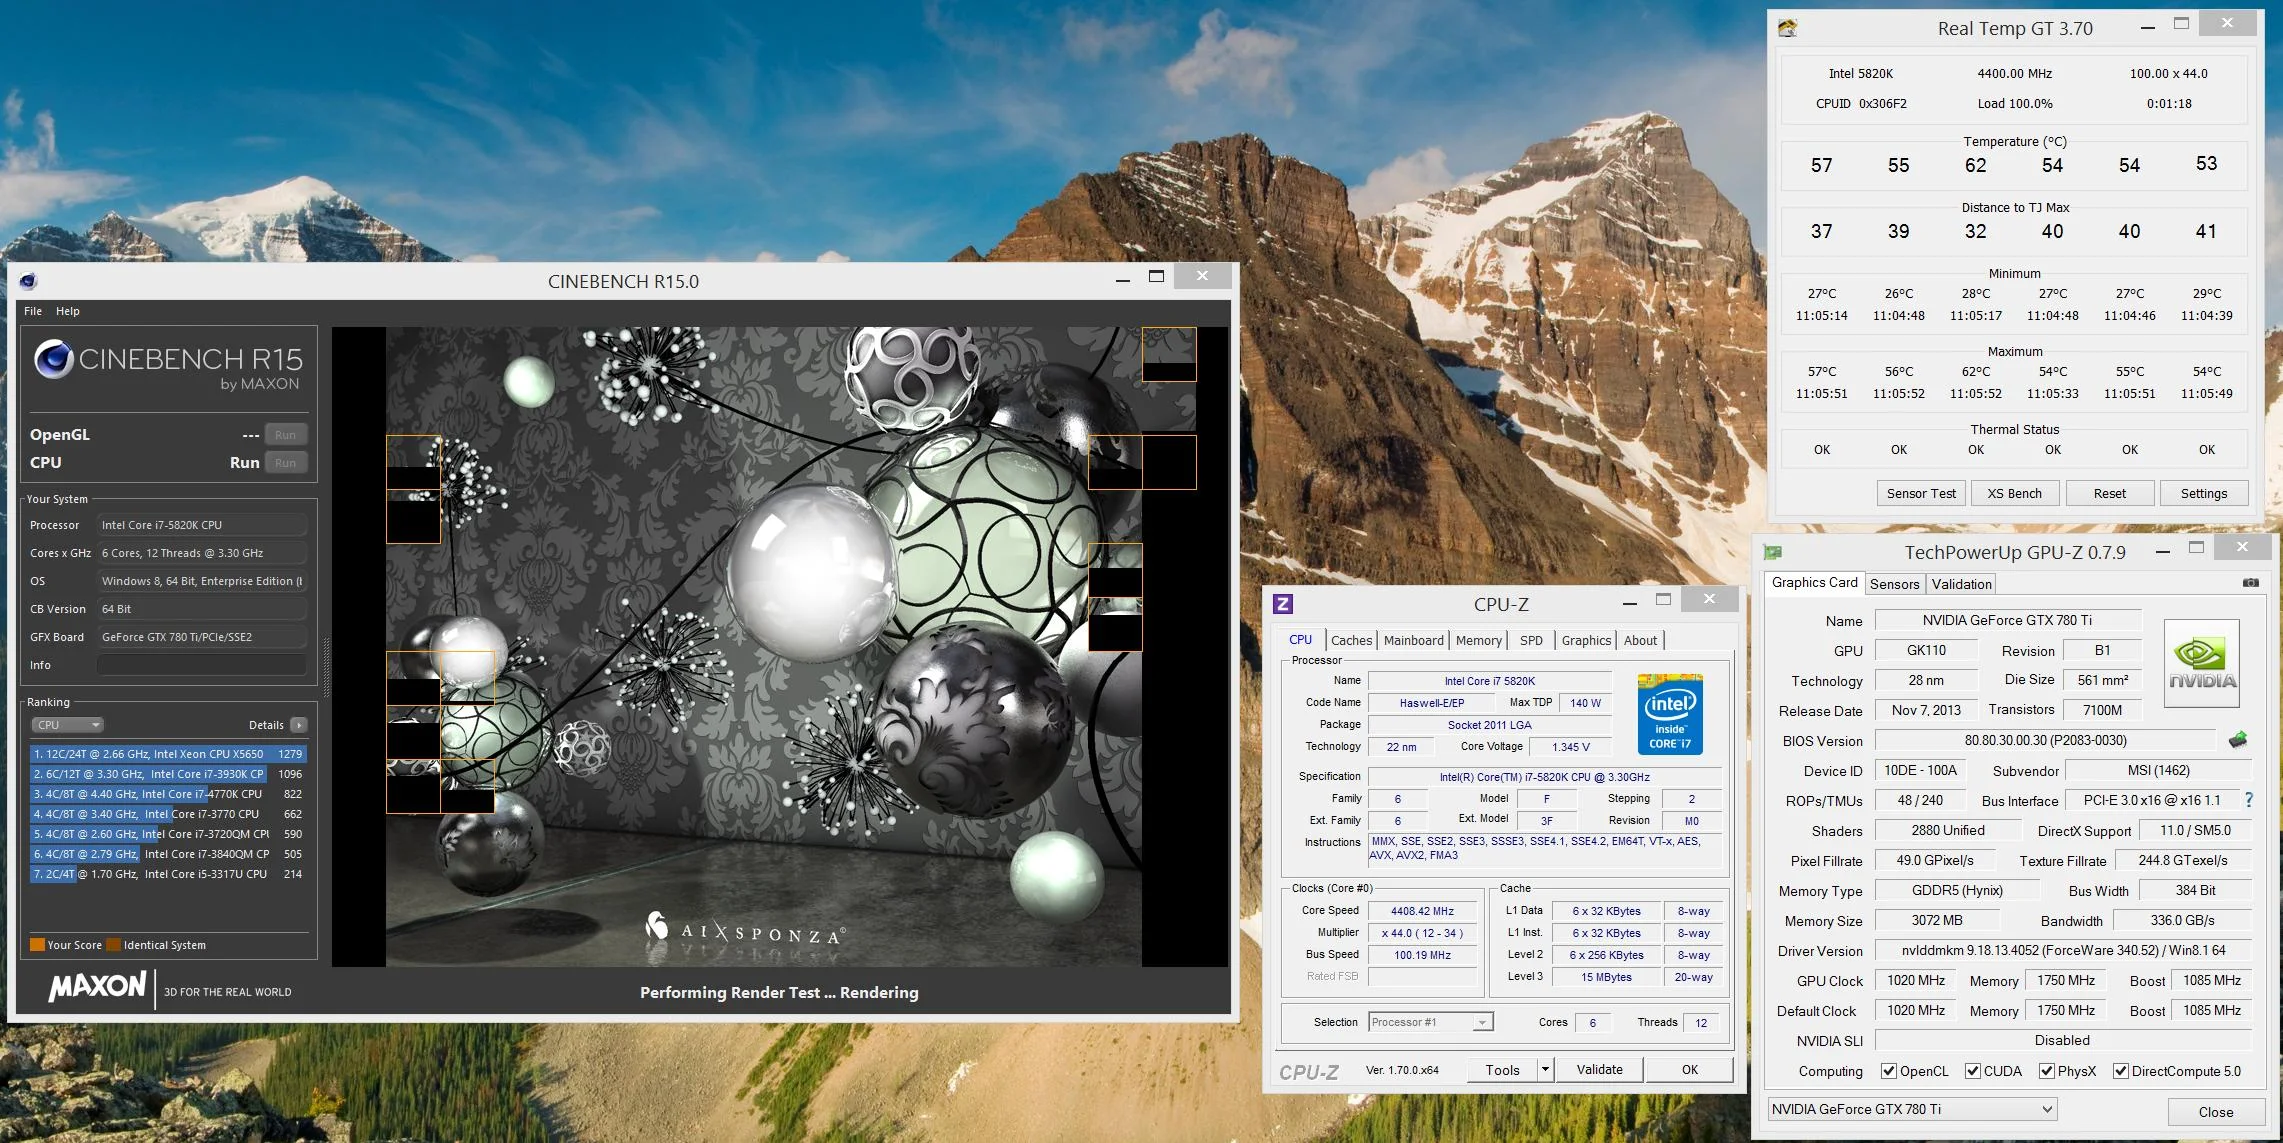Click the Bus Interface question mark icon
This screenshot has height=1143, width=2283.
click(x=2249, y=800)
